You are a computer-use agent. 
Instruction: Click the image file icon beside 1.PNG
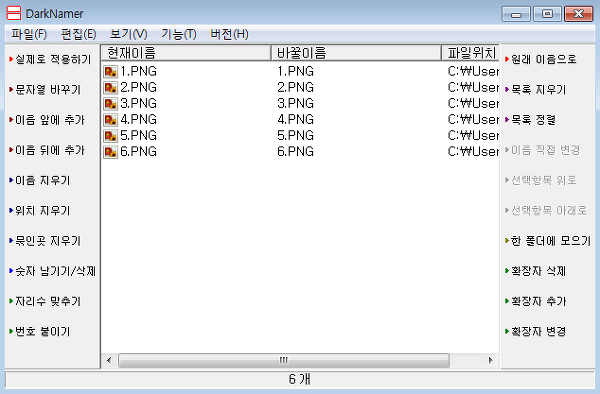point(111,72)
